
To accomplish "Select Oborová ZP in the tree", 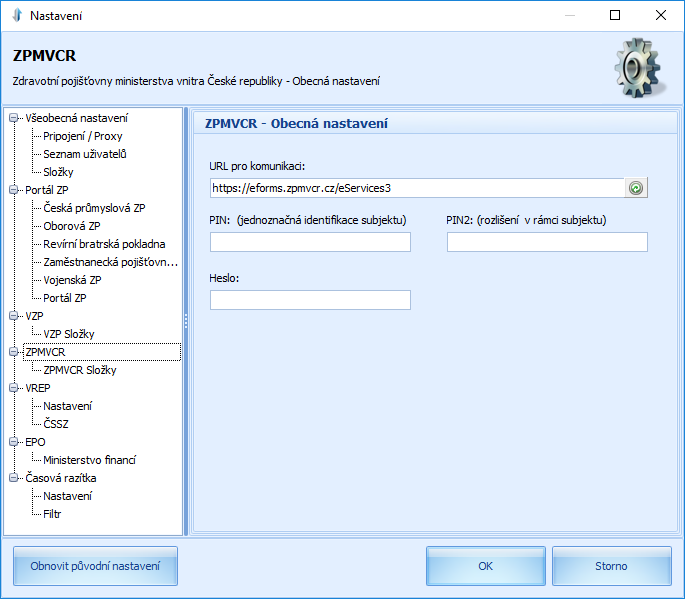I will [72, 226].
